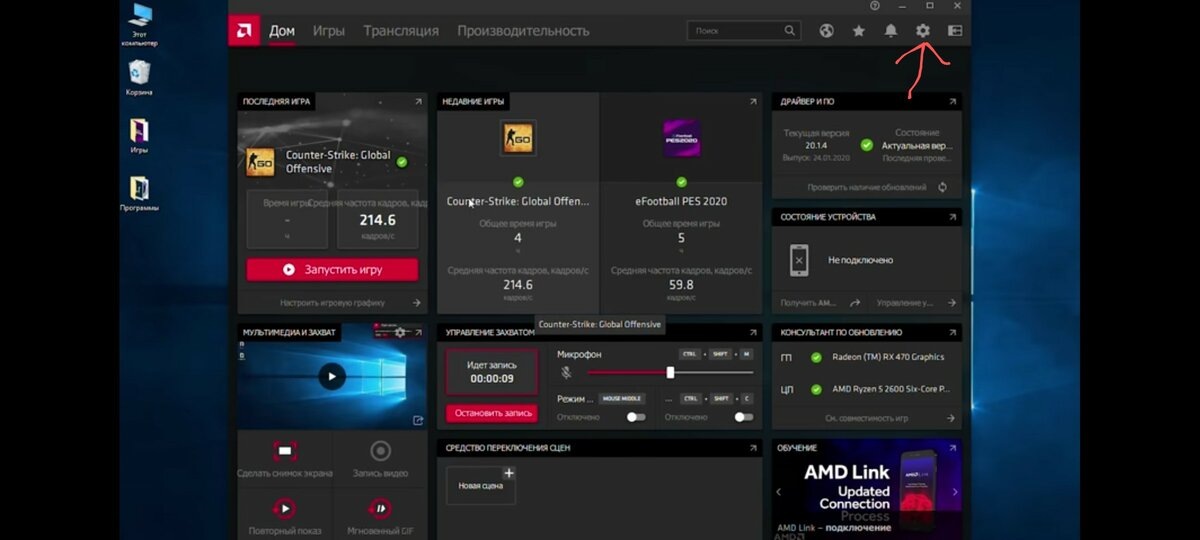Viewport: 1200px width, 540px height.
Task: Open the web browser globe icon
Action: [827, 31]
